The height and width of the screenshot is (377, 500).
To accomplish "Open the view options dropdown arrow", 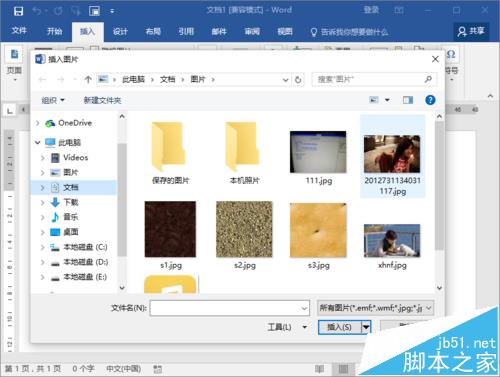I will tap(387, 100).
